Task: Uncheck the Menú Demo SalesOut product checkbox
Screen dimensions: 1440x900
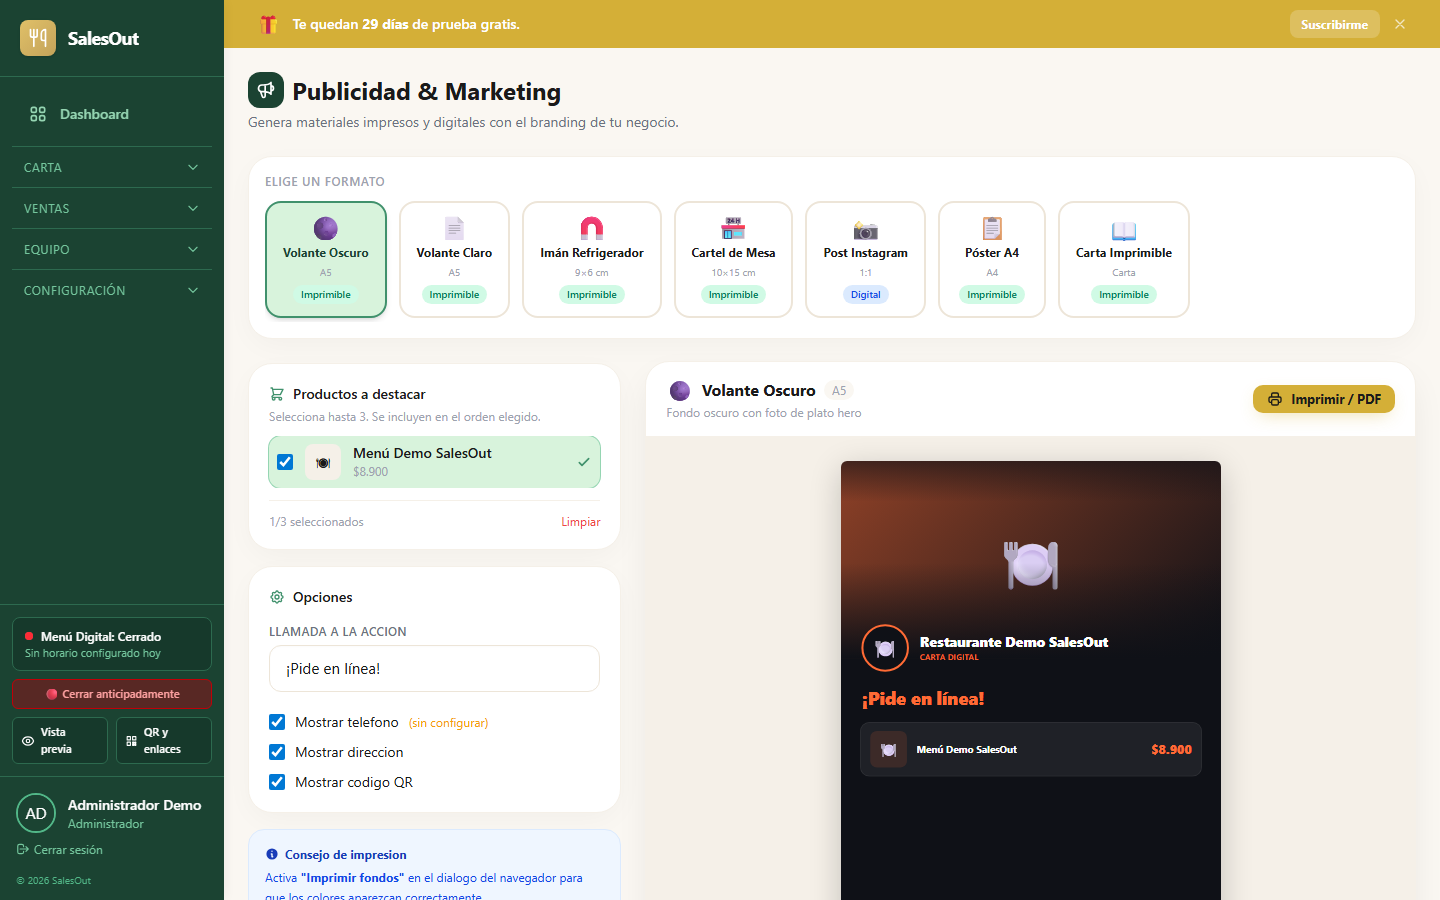Action: [x=285, y=462]
